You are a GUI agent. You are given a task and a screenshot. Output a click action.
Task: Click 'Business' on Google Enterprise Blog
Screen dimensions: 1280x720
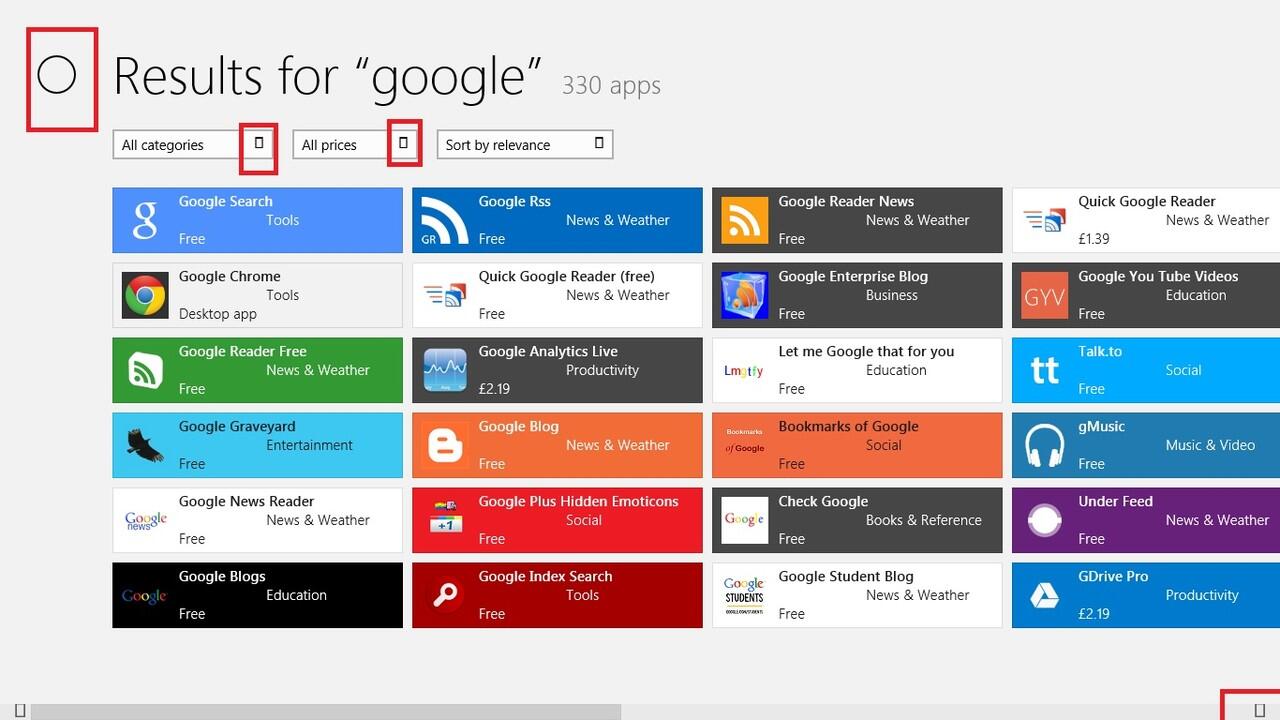pyautogui.click(x=892, y=295)
